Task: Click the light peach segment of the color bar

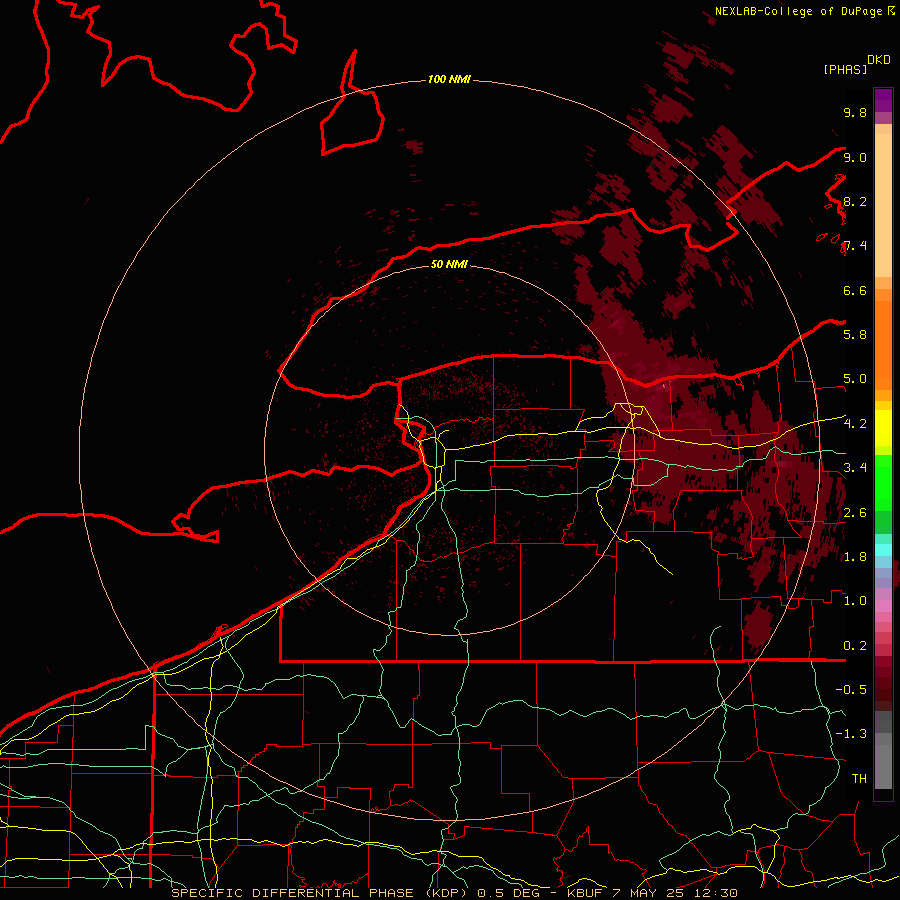Action: tap(883, 205)
